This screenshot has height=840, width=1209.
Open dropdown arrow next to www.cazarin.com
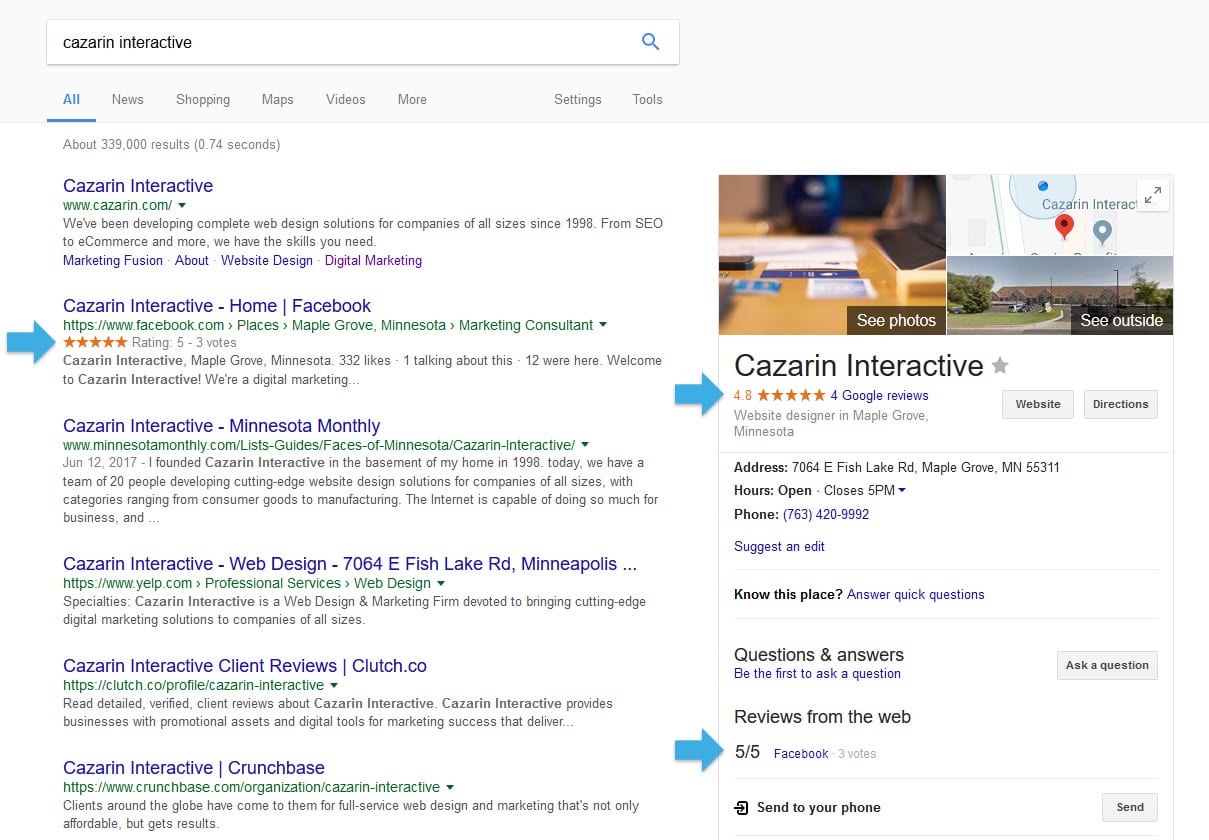tap(182, 205)
